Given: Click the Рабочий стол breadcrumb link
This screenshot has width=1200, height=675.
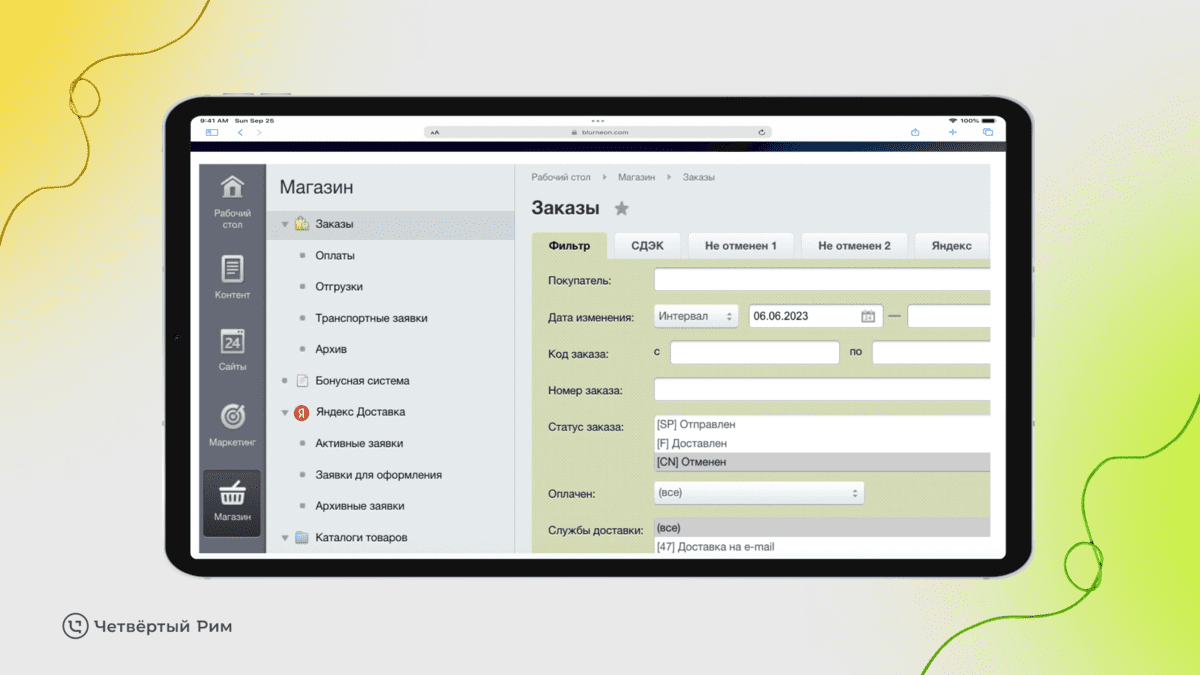Looking at the screenshot, I should [x=560, y=177].
